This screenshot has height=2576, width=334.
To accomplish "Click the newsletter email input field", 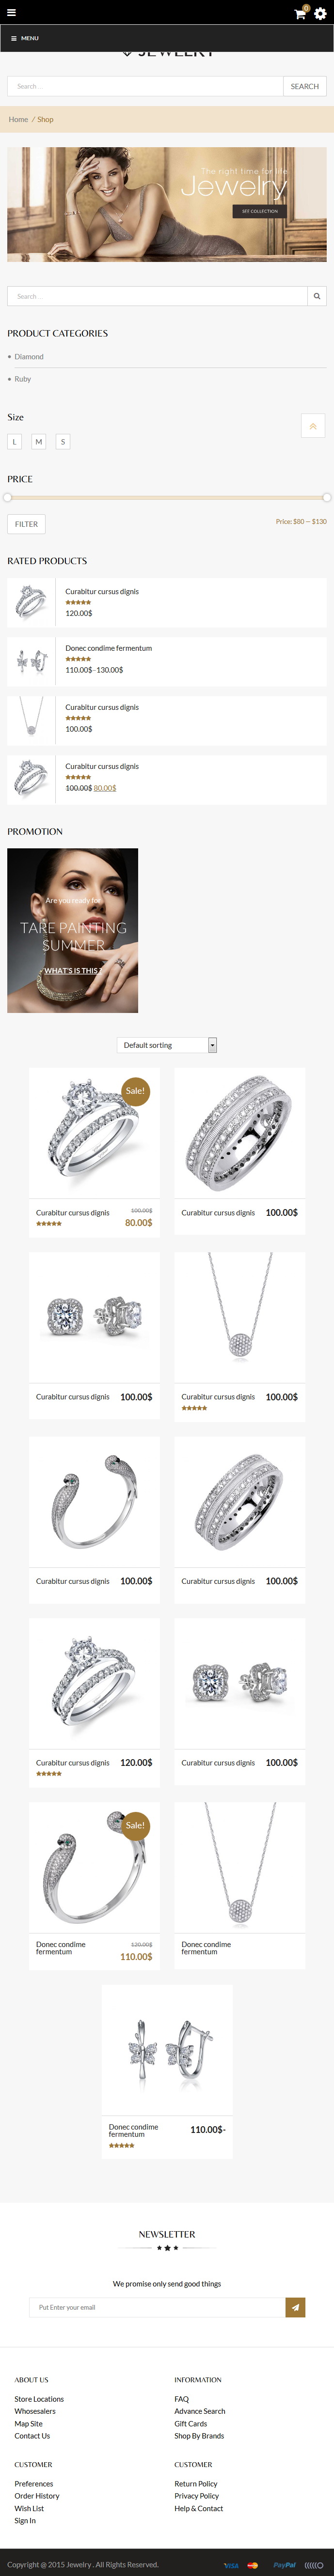I will coord(157,2307).
